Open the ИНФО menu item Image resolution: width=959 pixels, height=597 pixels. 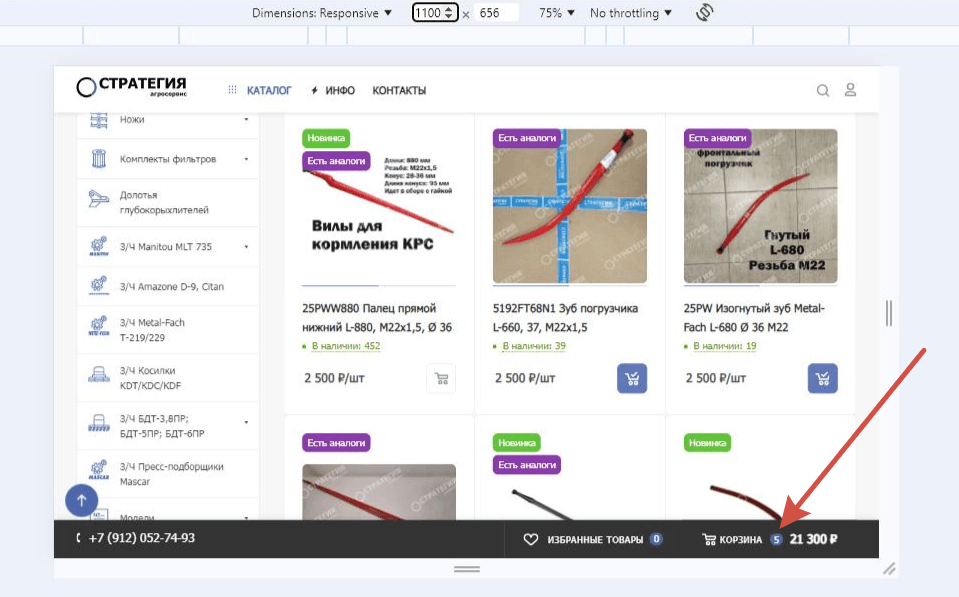tap(340, 91)
